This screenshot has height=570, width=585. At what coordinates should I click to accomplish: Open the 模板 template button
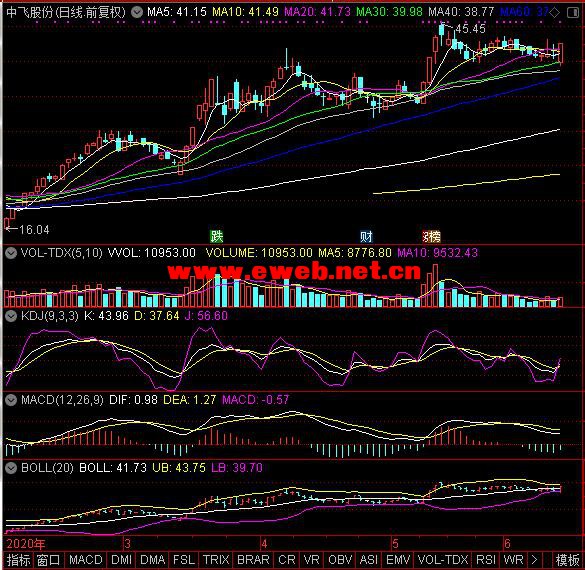(x=567, y=560)
